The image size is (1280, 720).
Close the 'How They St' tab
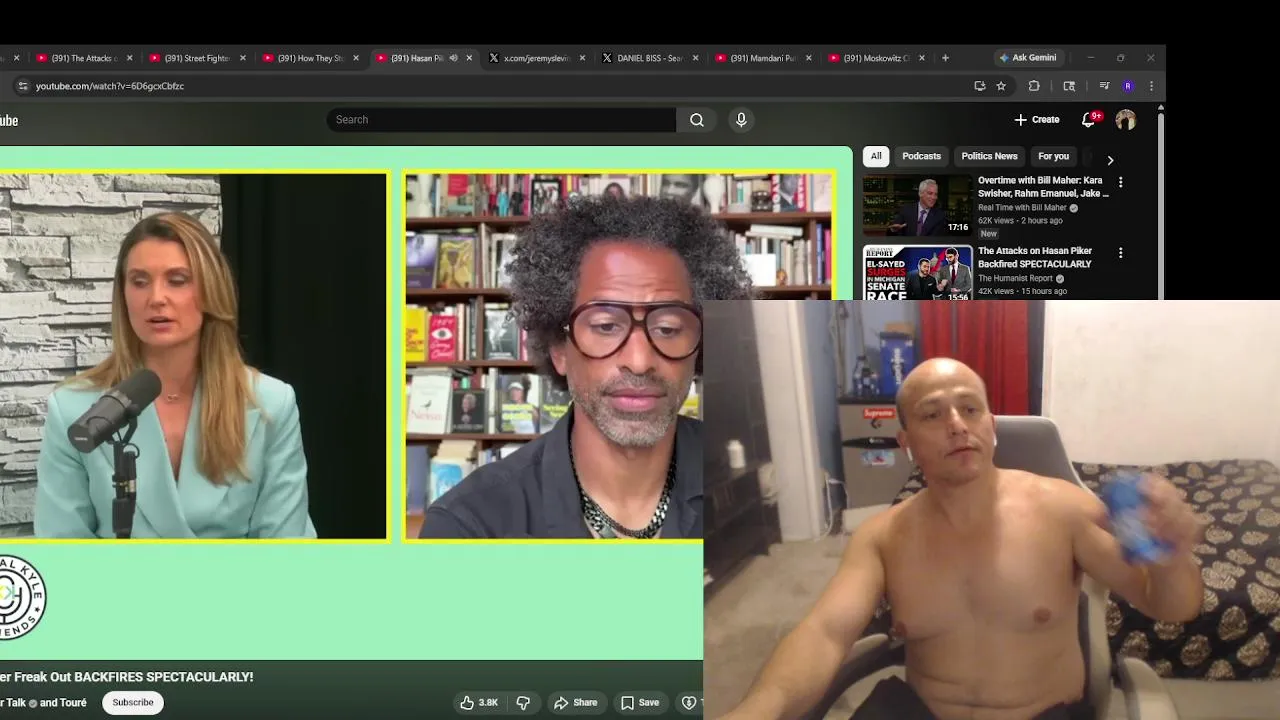356,58
